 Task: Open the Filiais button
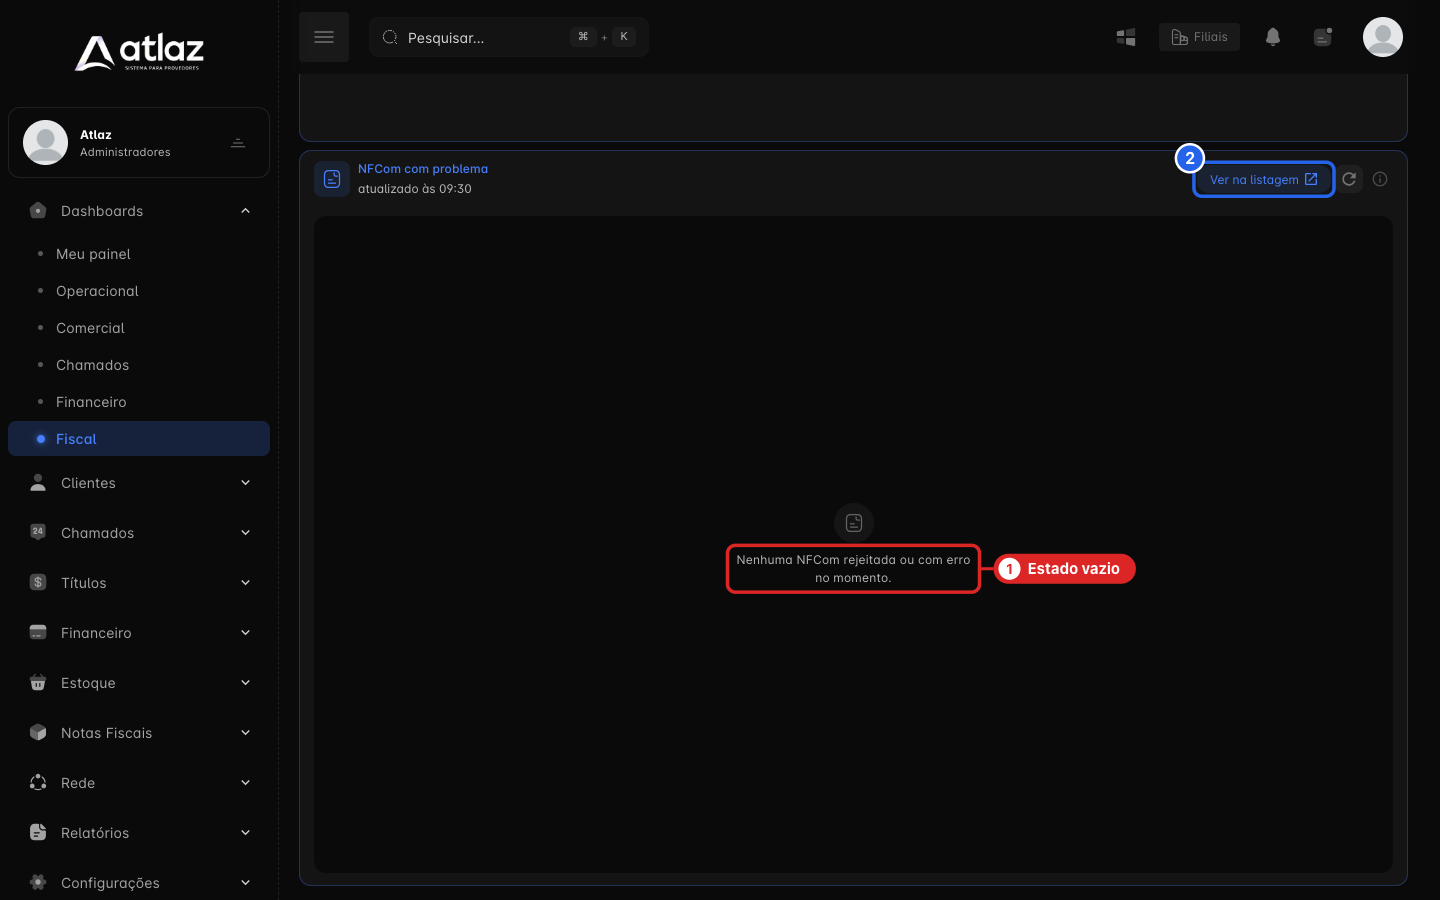1199,37
